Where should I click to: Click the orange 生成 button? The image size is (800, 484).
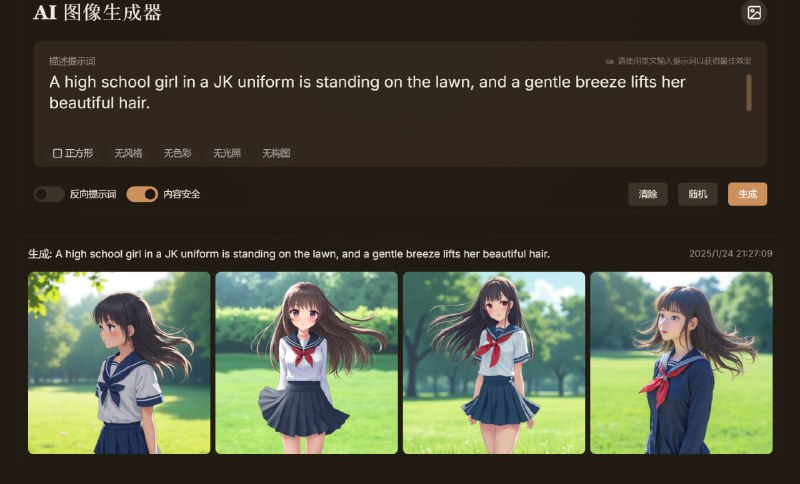[747, 194]
